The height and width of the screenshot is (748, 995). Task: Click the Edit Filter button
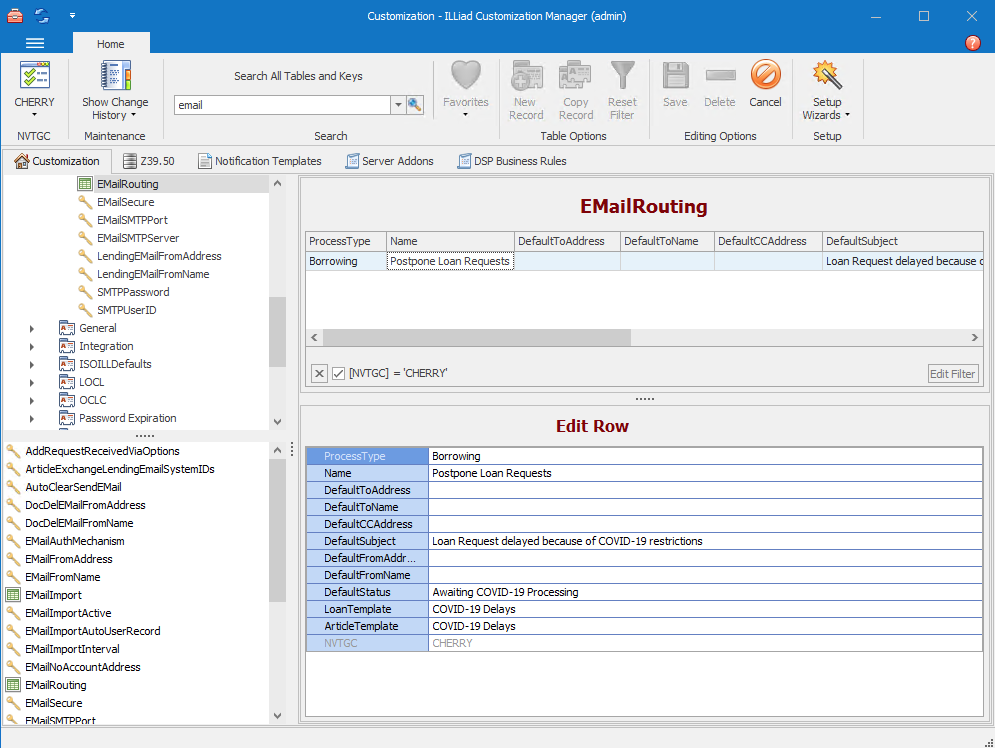click(x=951, y=373)
